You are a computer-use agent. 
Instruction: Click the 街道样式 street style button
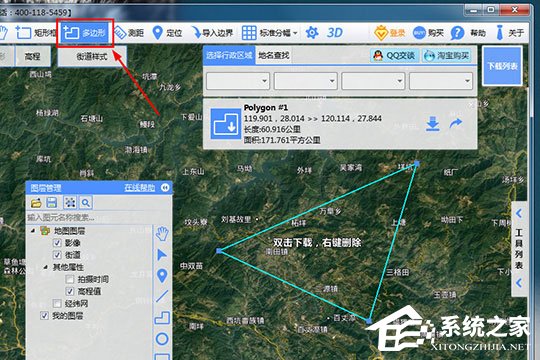tap(92, 56)
